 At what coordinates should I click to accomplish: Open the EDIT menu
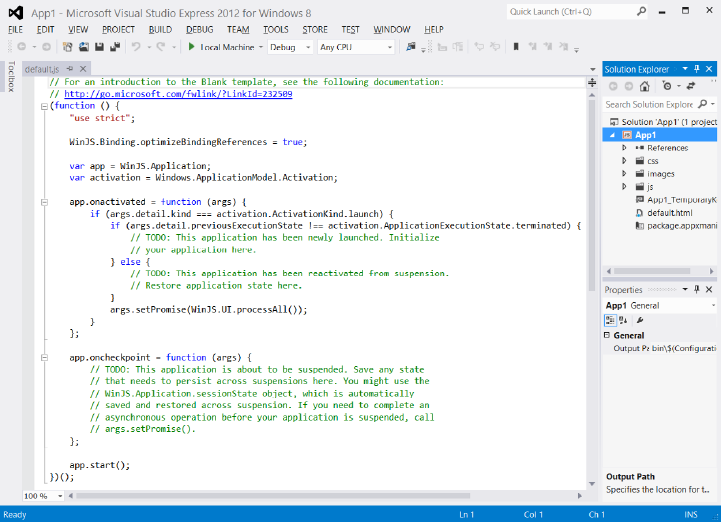pyautogui.click(x=46, y=29)
